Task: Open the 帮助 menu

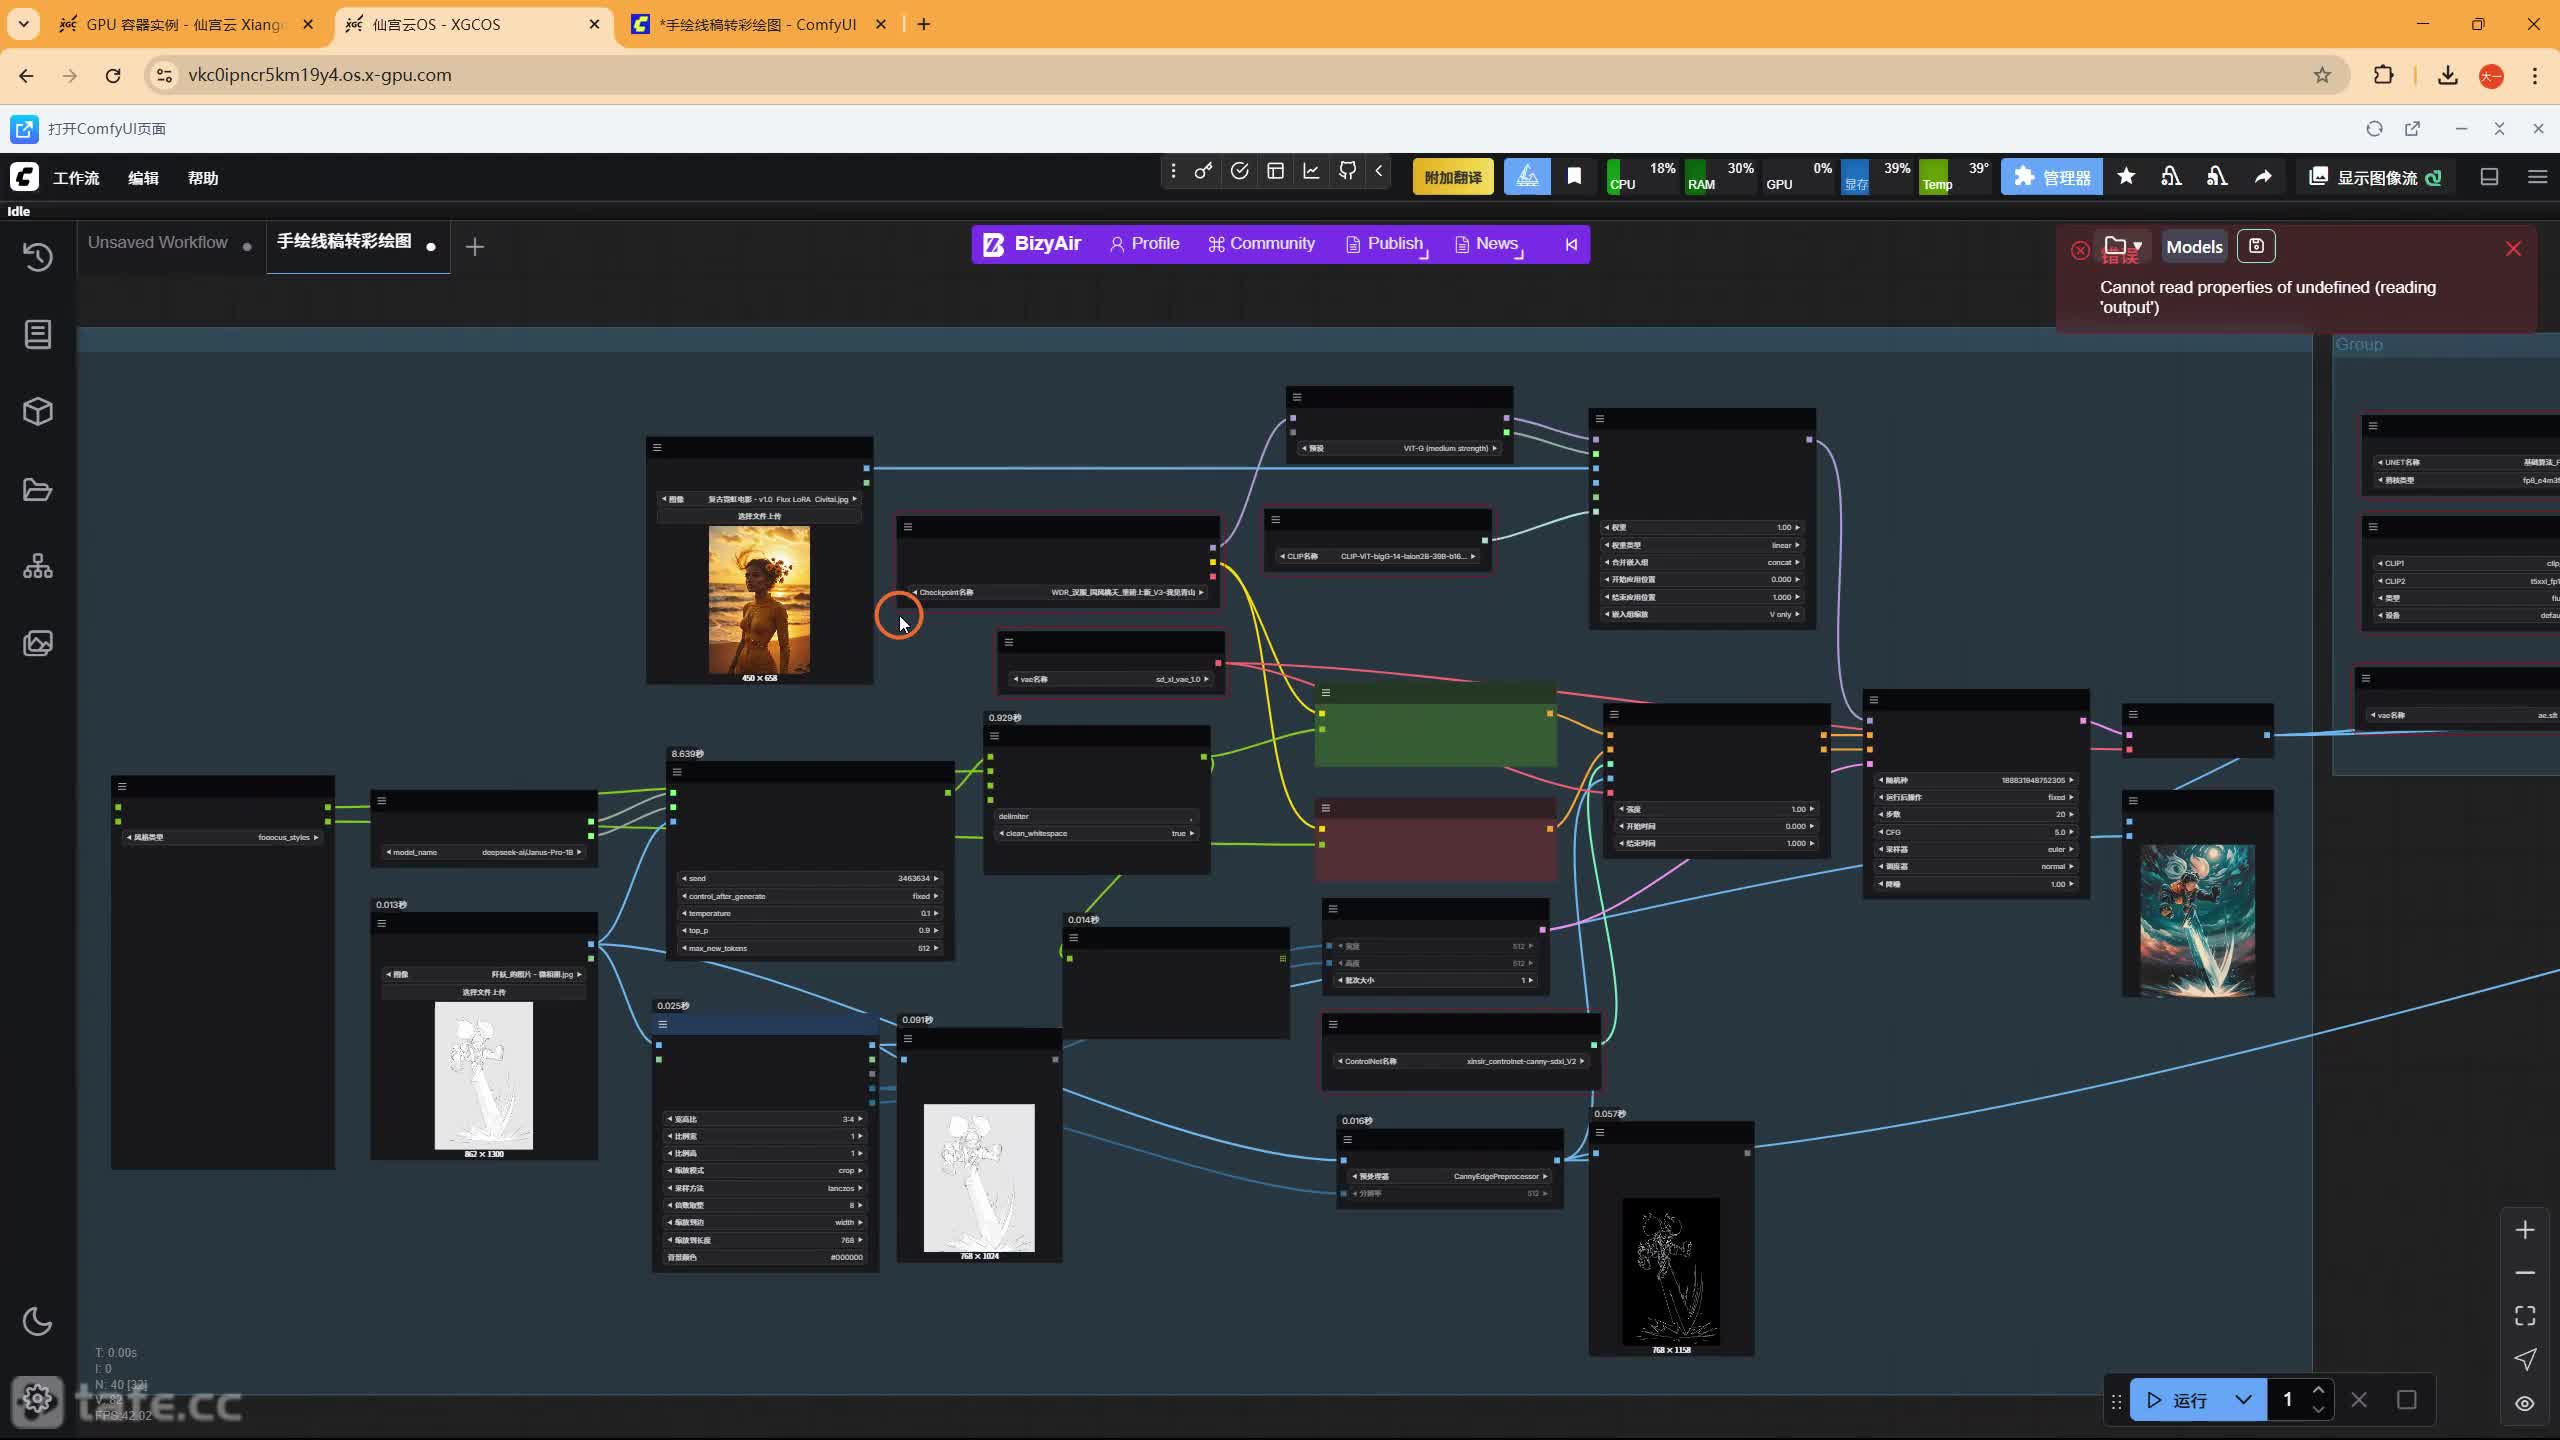Action: (203, 178)
